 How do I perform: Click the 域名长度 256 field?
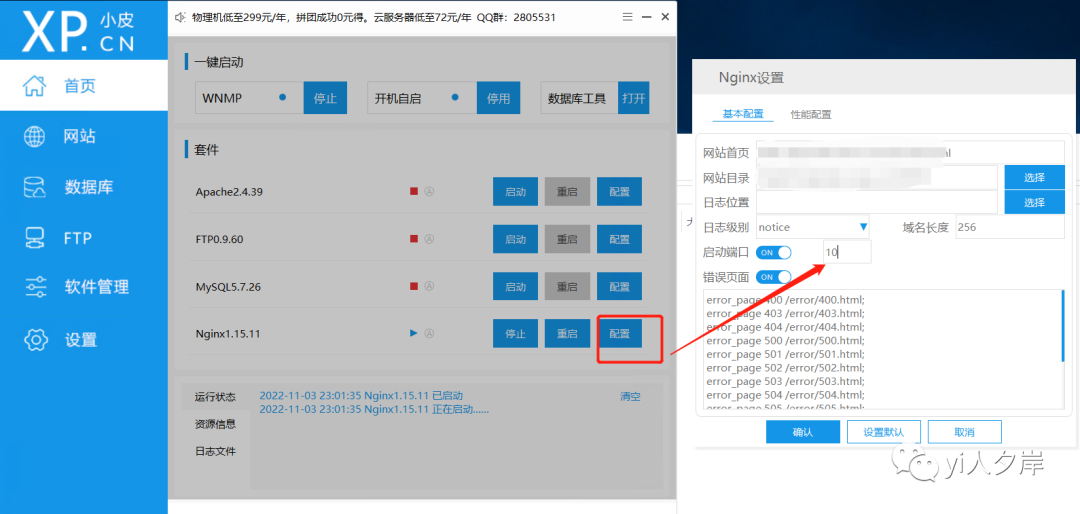click(1009, 227)
